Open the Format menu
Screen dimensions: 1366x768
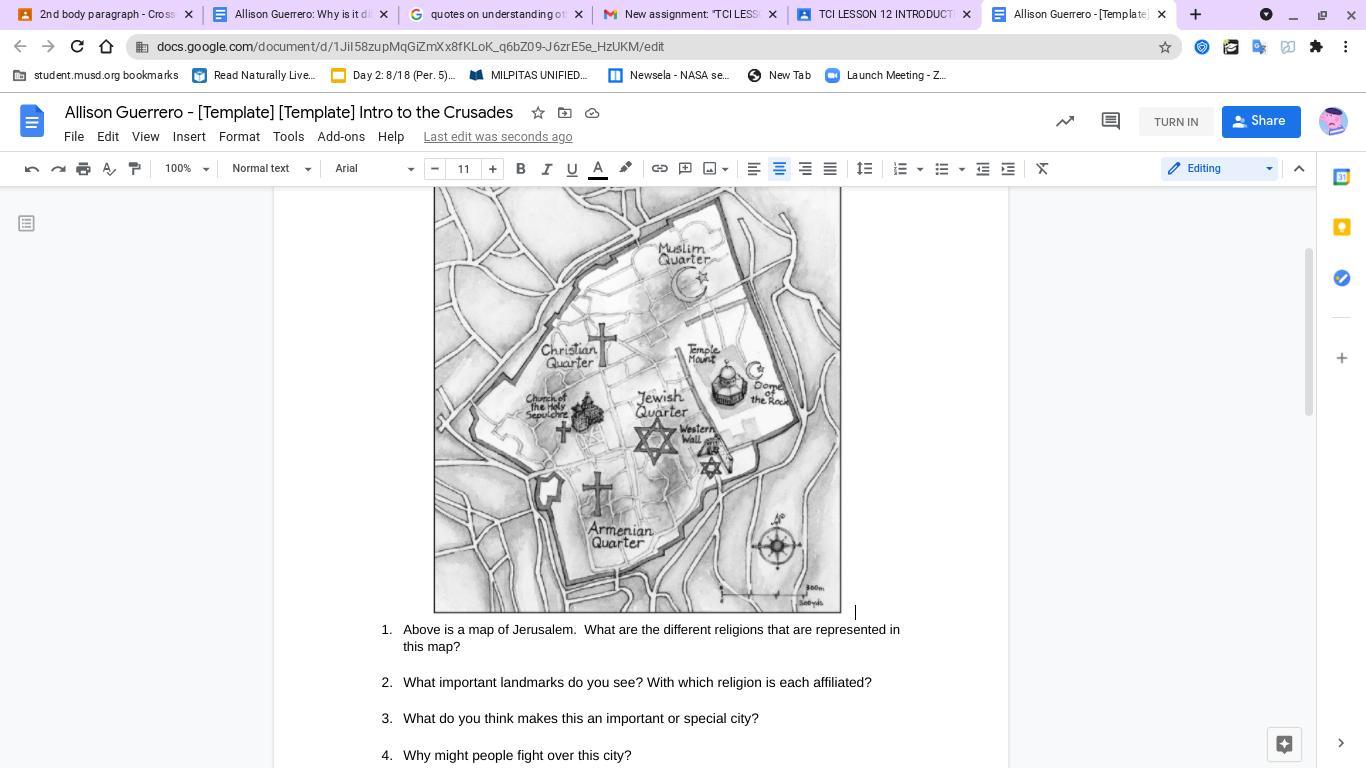pos(239,137)
